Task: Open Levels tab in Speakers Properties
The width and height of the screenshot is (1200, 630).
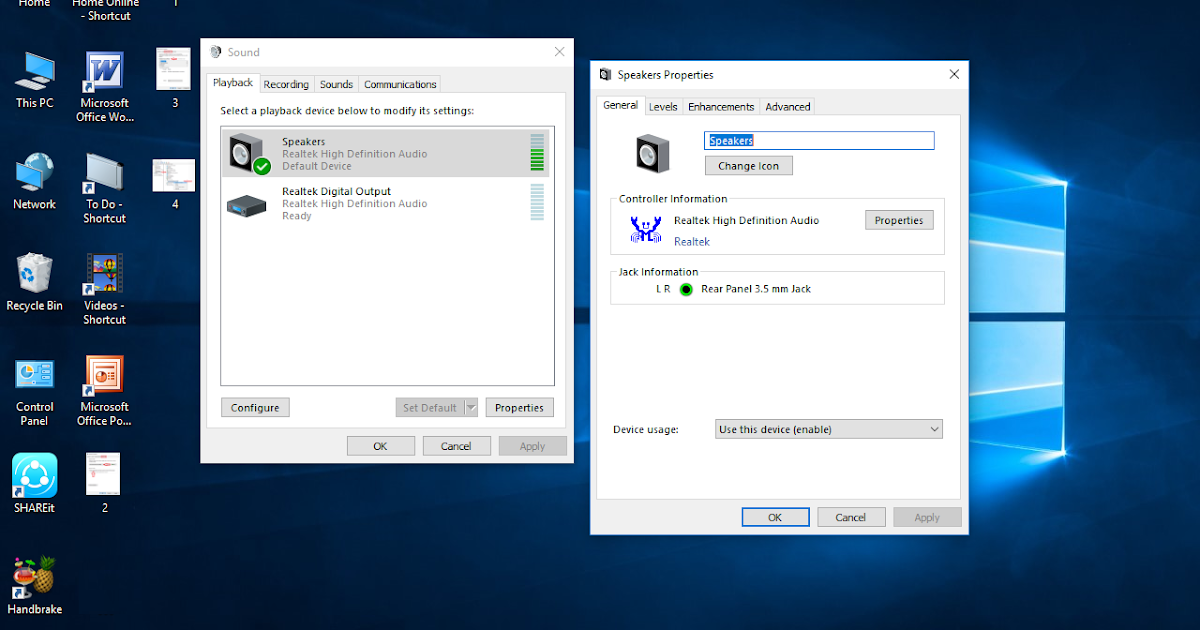Action: [663, 106]
